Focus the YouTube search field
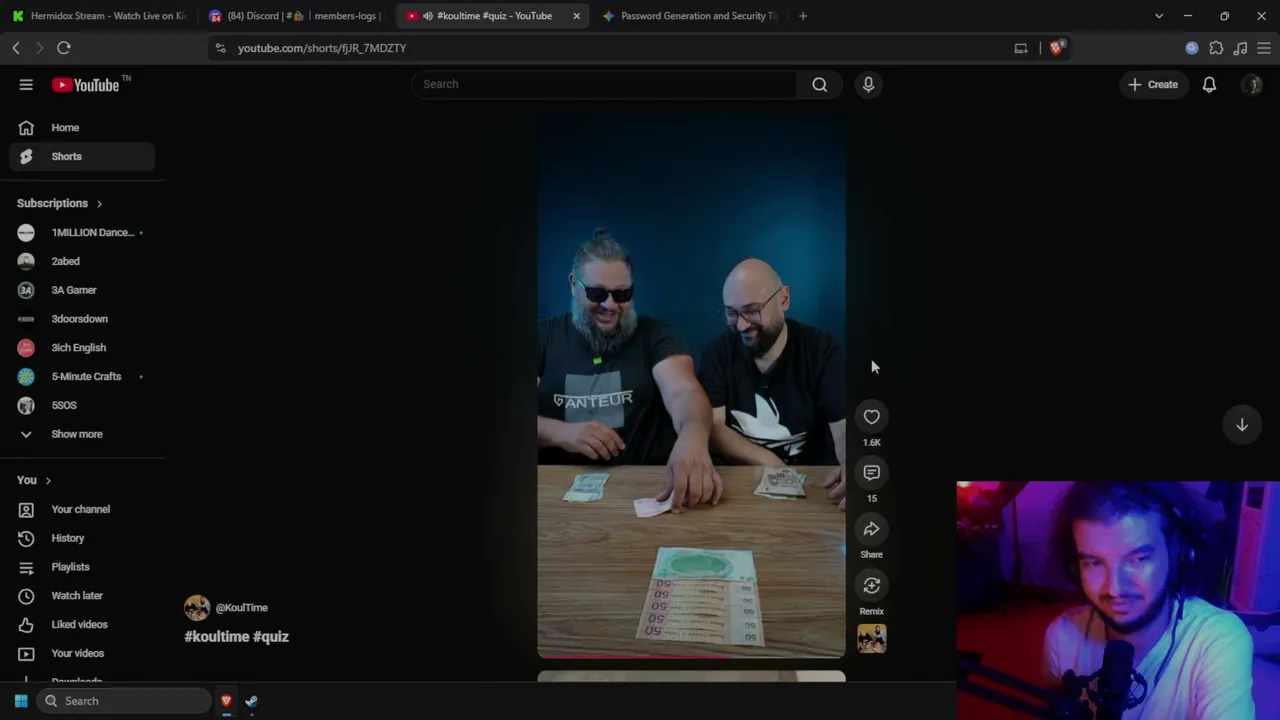 click(605, 84)
